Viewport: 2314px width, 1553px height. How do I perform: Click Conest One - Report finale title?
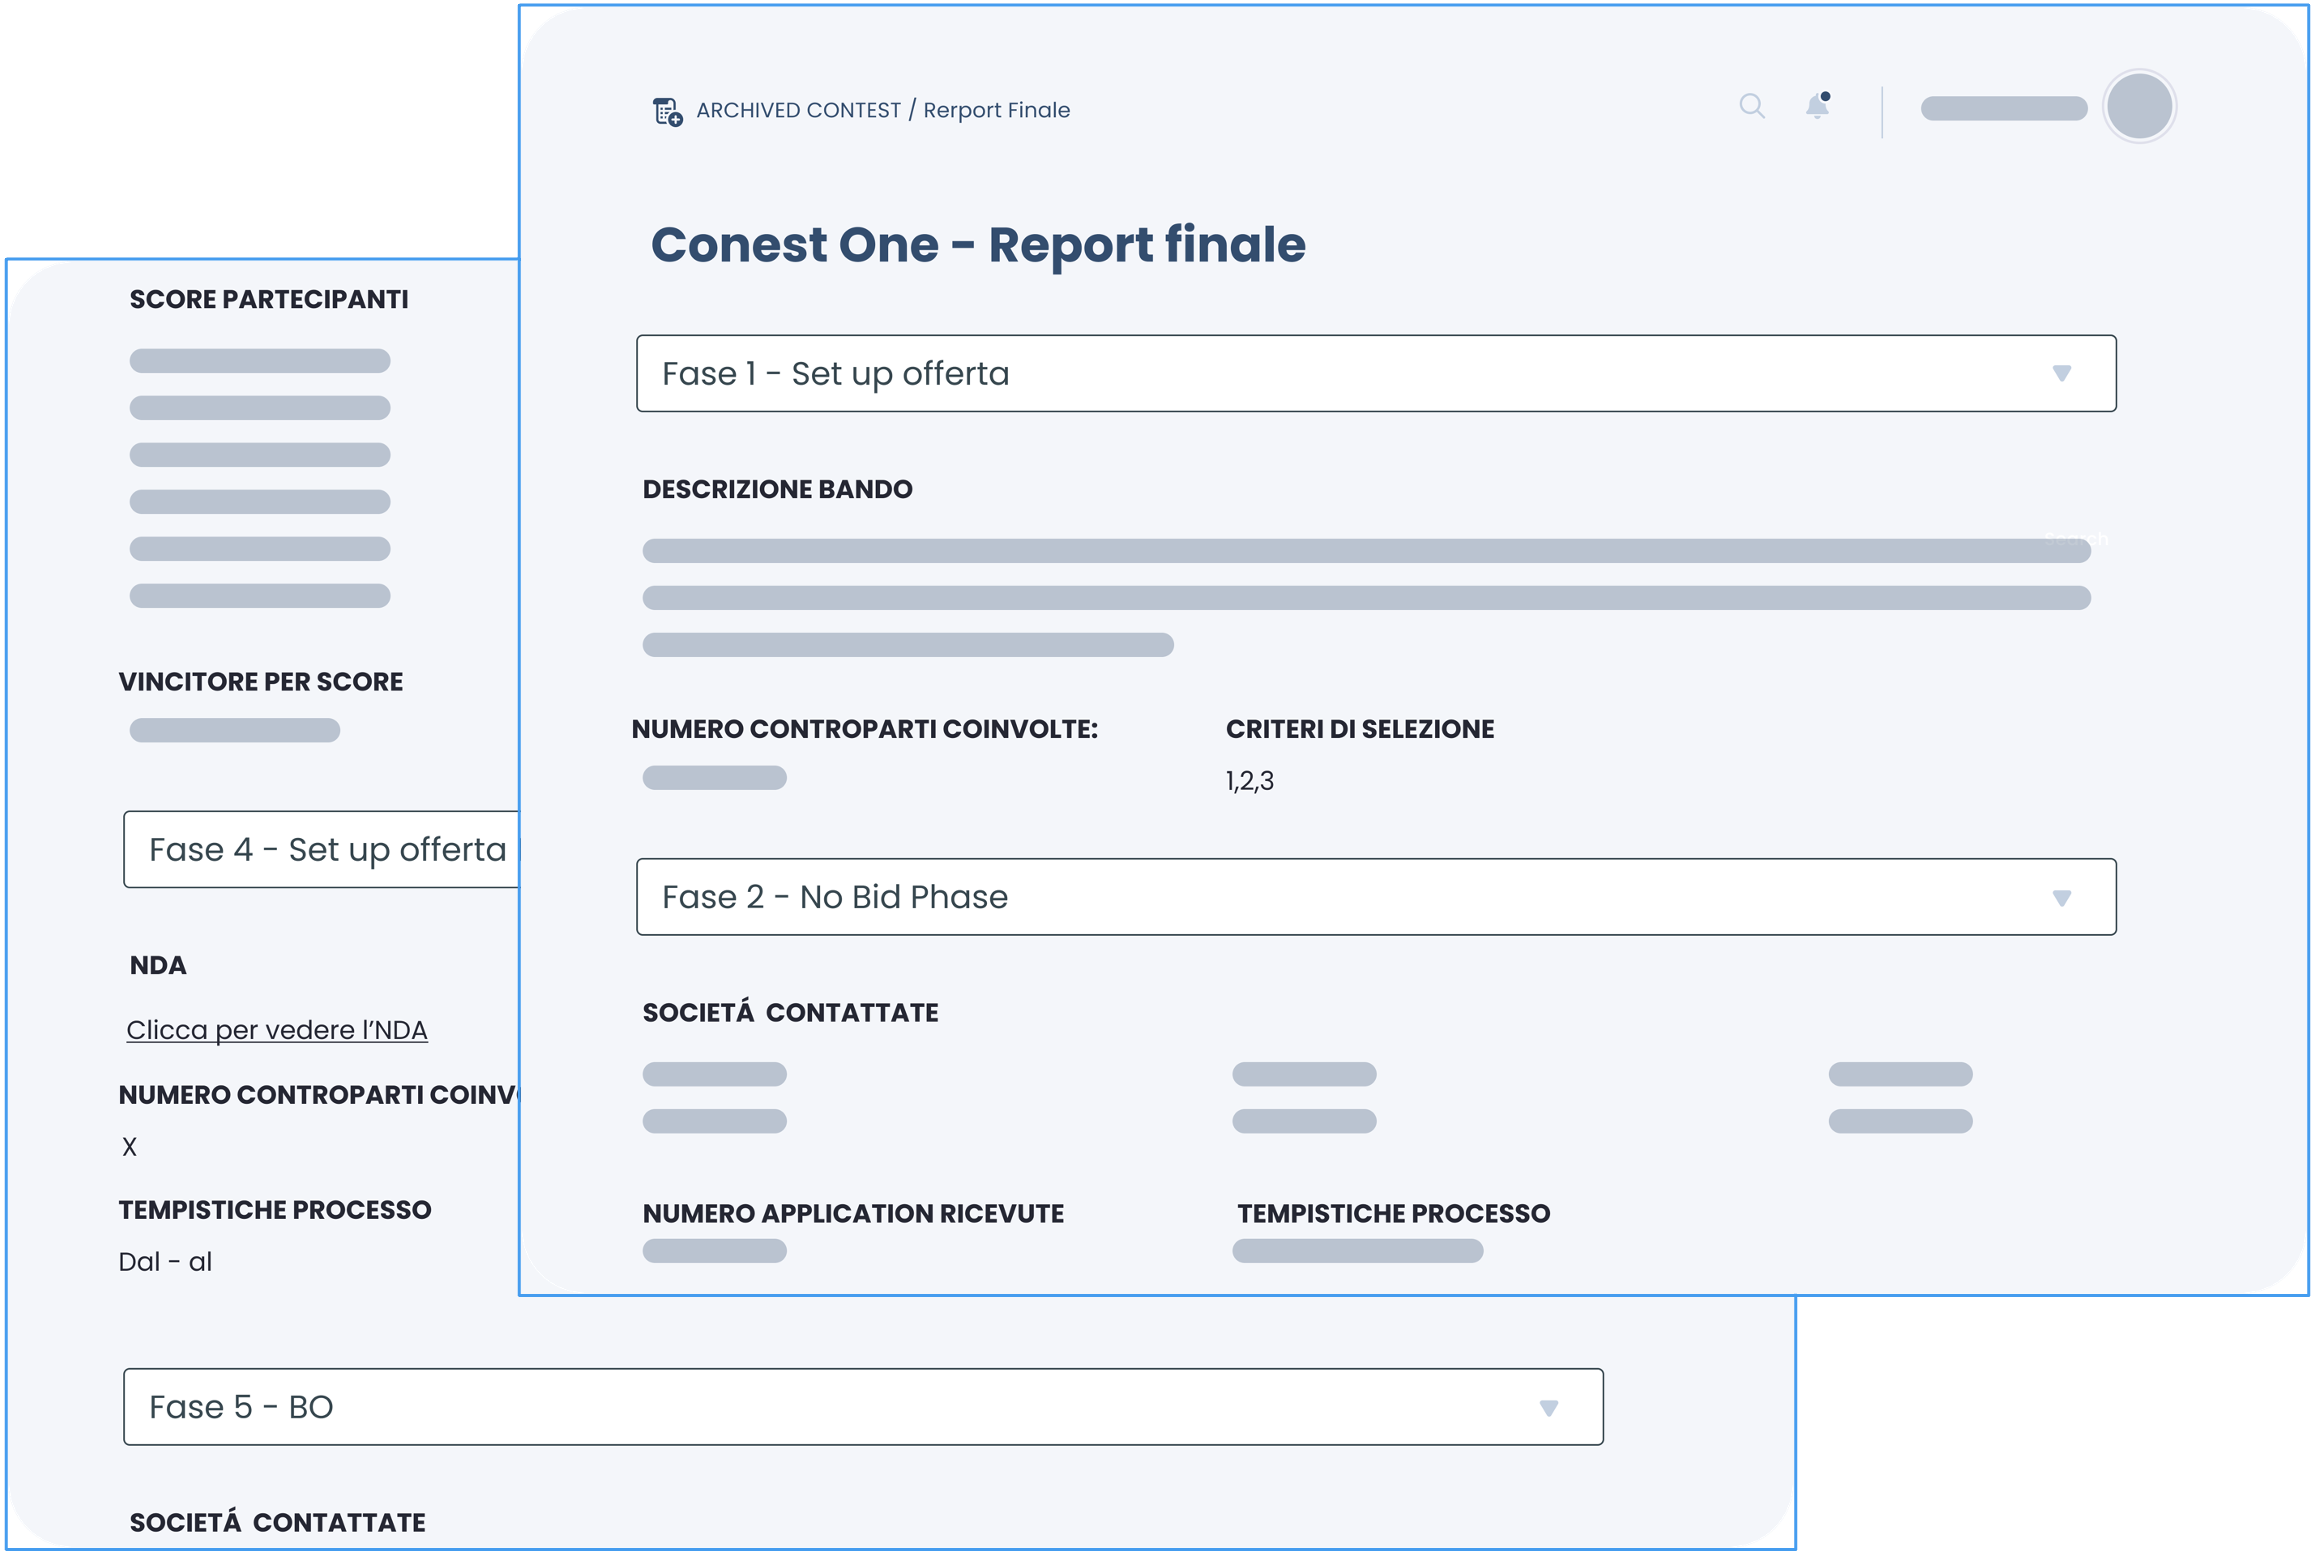point(977,245)
